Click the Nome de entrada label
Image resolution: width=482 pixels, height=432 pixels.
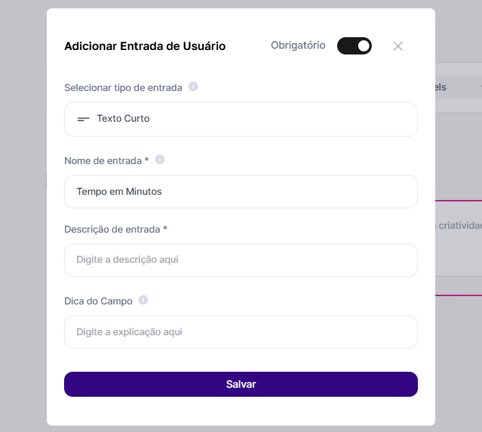pyautogui.click(x=103, y=161)
